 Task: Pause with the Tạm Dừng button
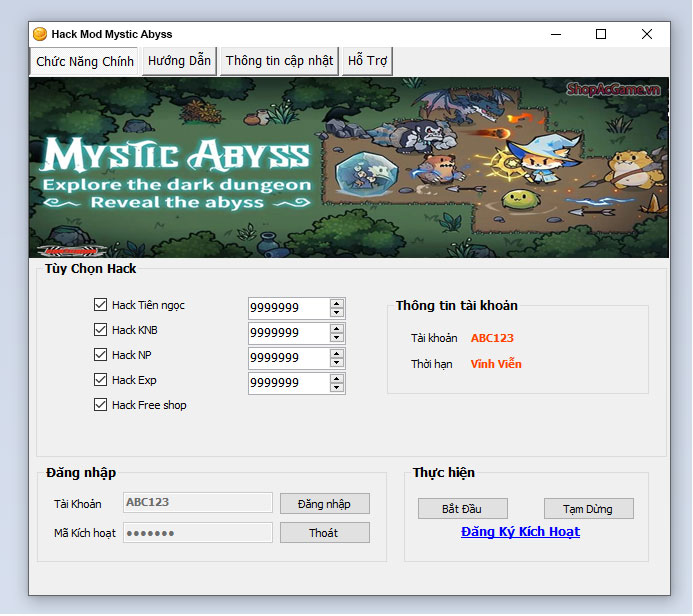[589, 509]
